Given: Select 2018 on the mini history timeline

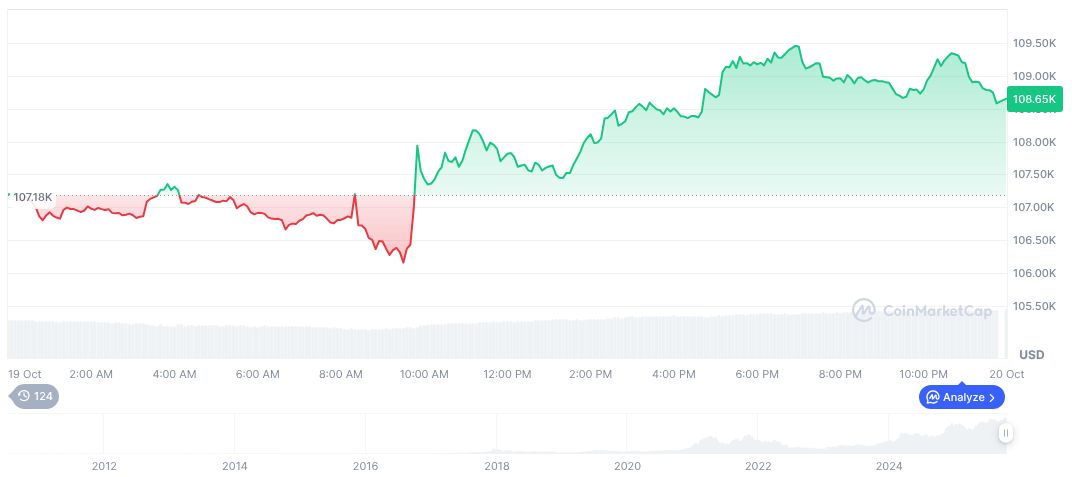Looking at the screenshot, I should click(x=497, y=466).
